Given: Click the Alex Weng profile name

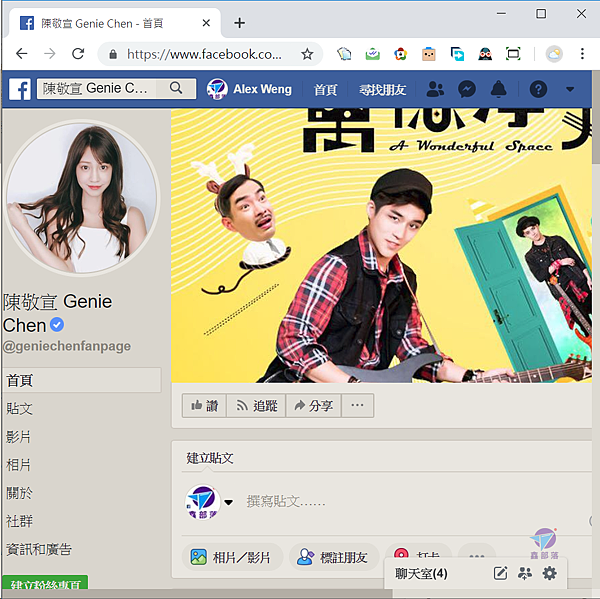Looking at the screenshot, I should (x=262, y=89).
